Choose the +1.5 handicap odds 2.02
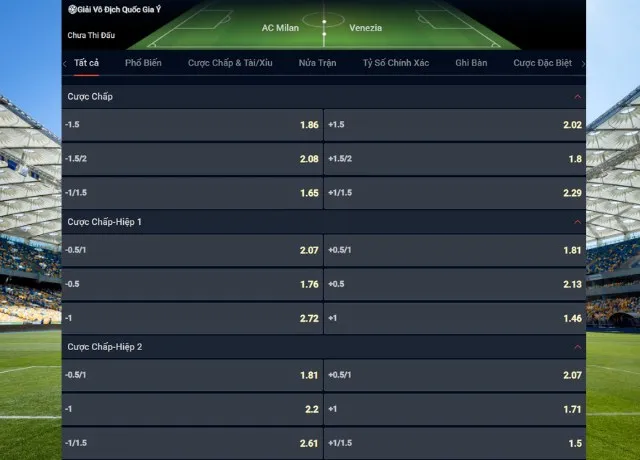The width and height of the screenshot is (640, 460). tap(454, 125)
